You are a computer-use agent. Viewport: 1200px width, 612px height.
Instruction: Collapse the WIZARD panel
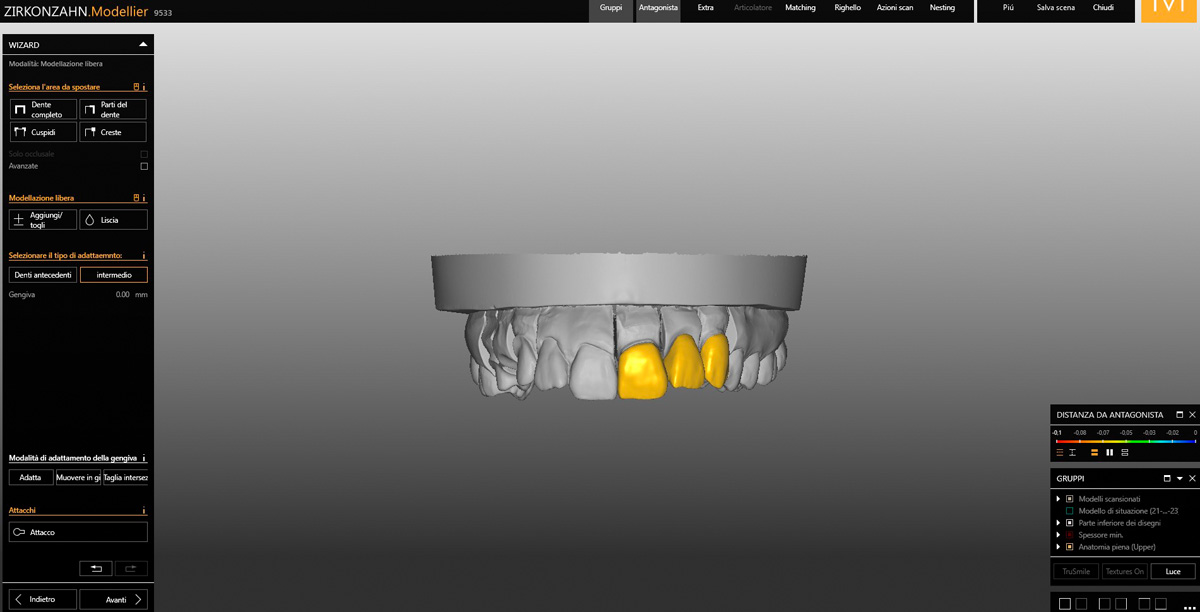(x=143, y=45)
